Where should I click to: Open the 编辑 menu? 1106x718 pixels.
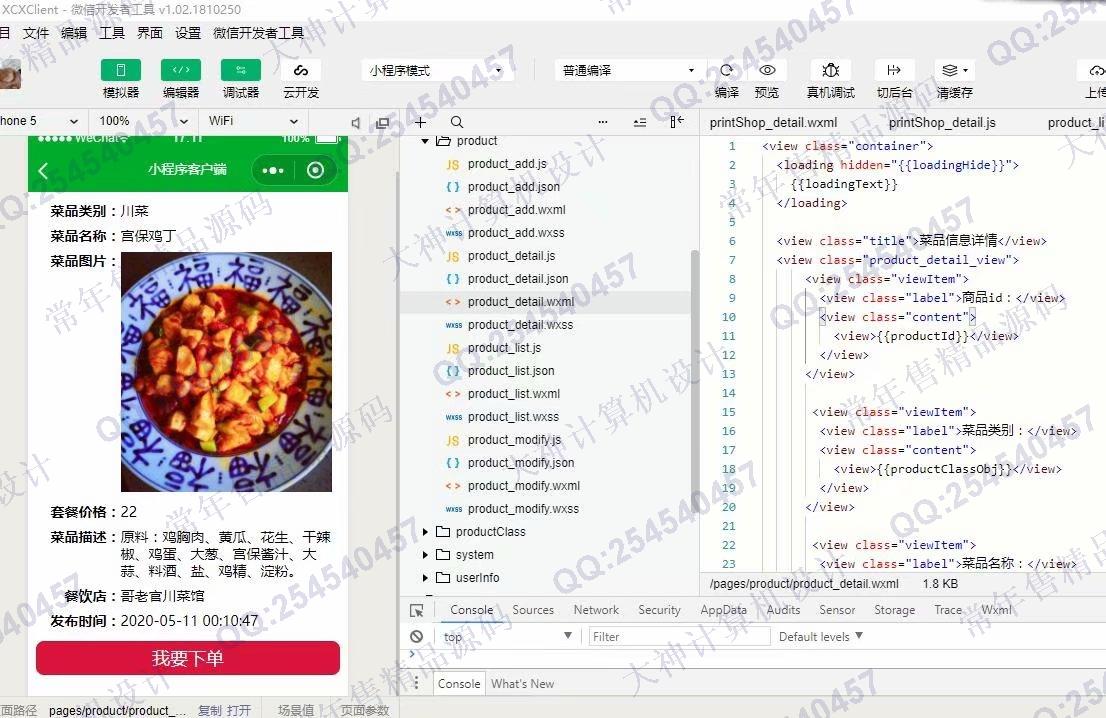(73, 33)
